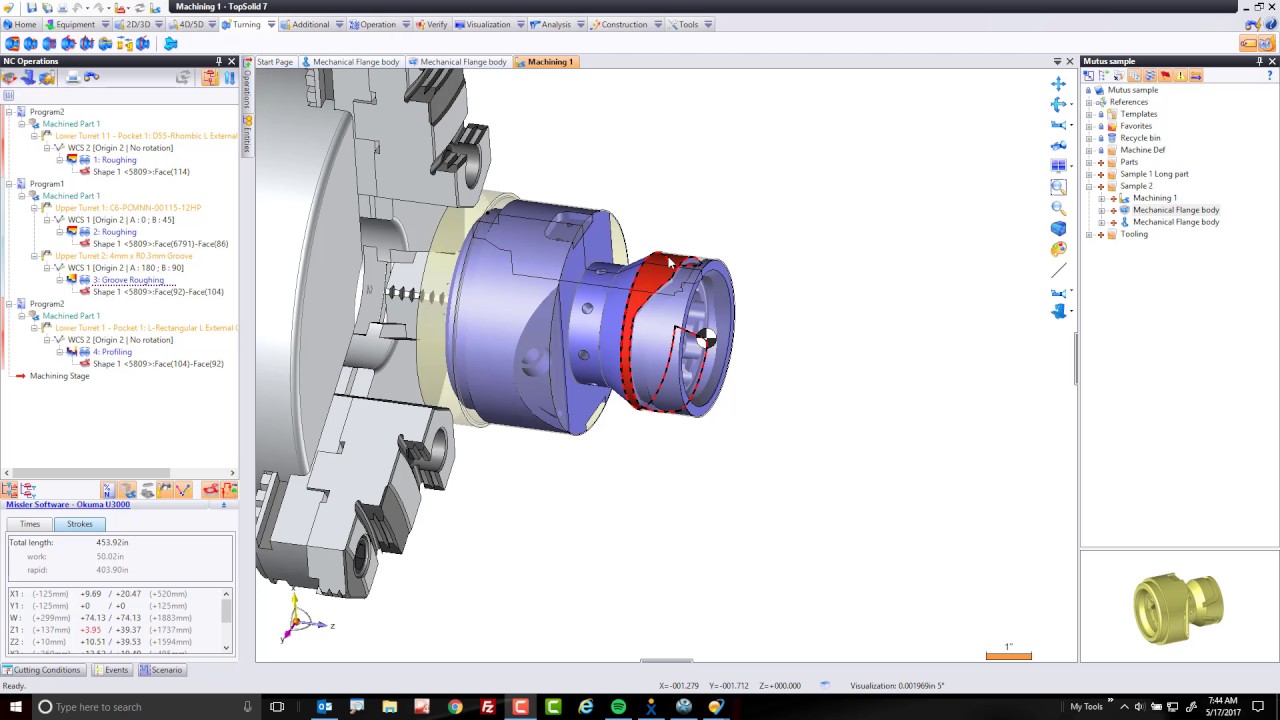
Task: Open the Scenario tab at bottom
Action: [x=161, y=670]
